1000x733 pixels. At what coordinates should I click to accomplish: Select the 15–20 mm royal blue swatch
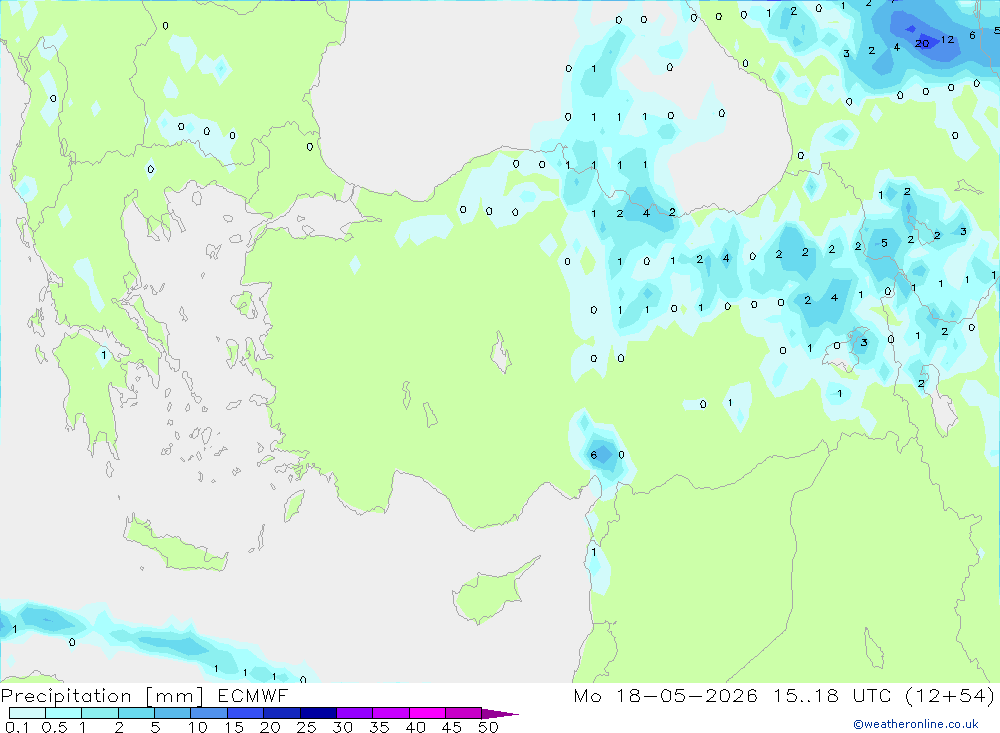coord(245,713)
